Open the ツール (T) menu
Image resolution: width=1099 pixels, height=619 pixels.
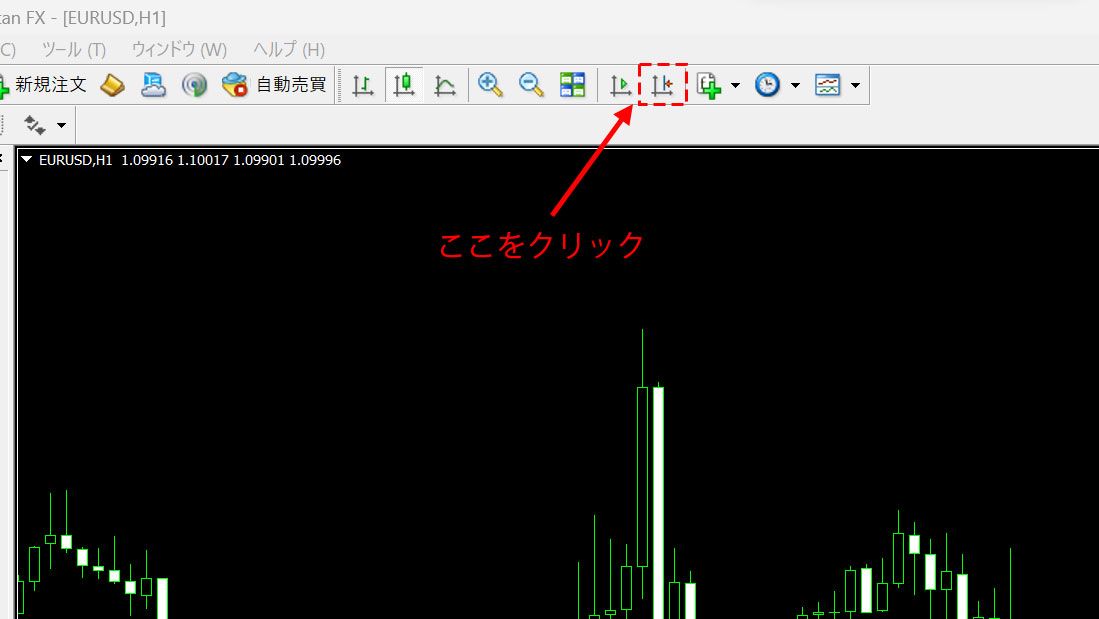click(74, 49)
